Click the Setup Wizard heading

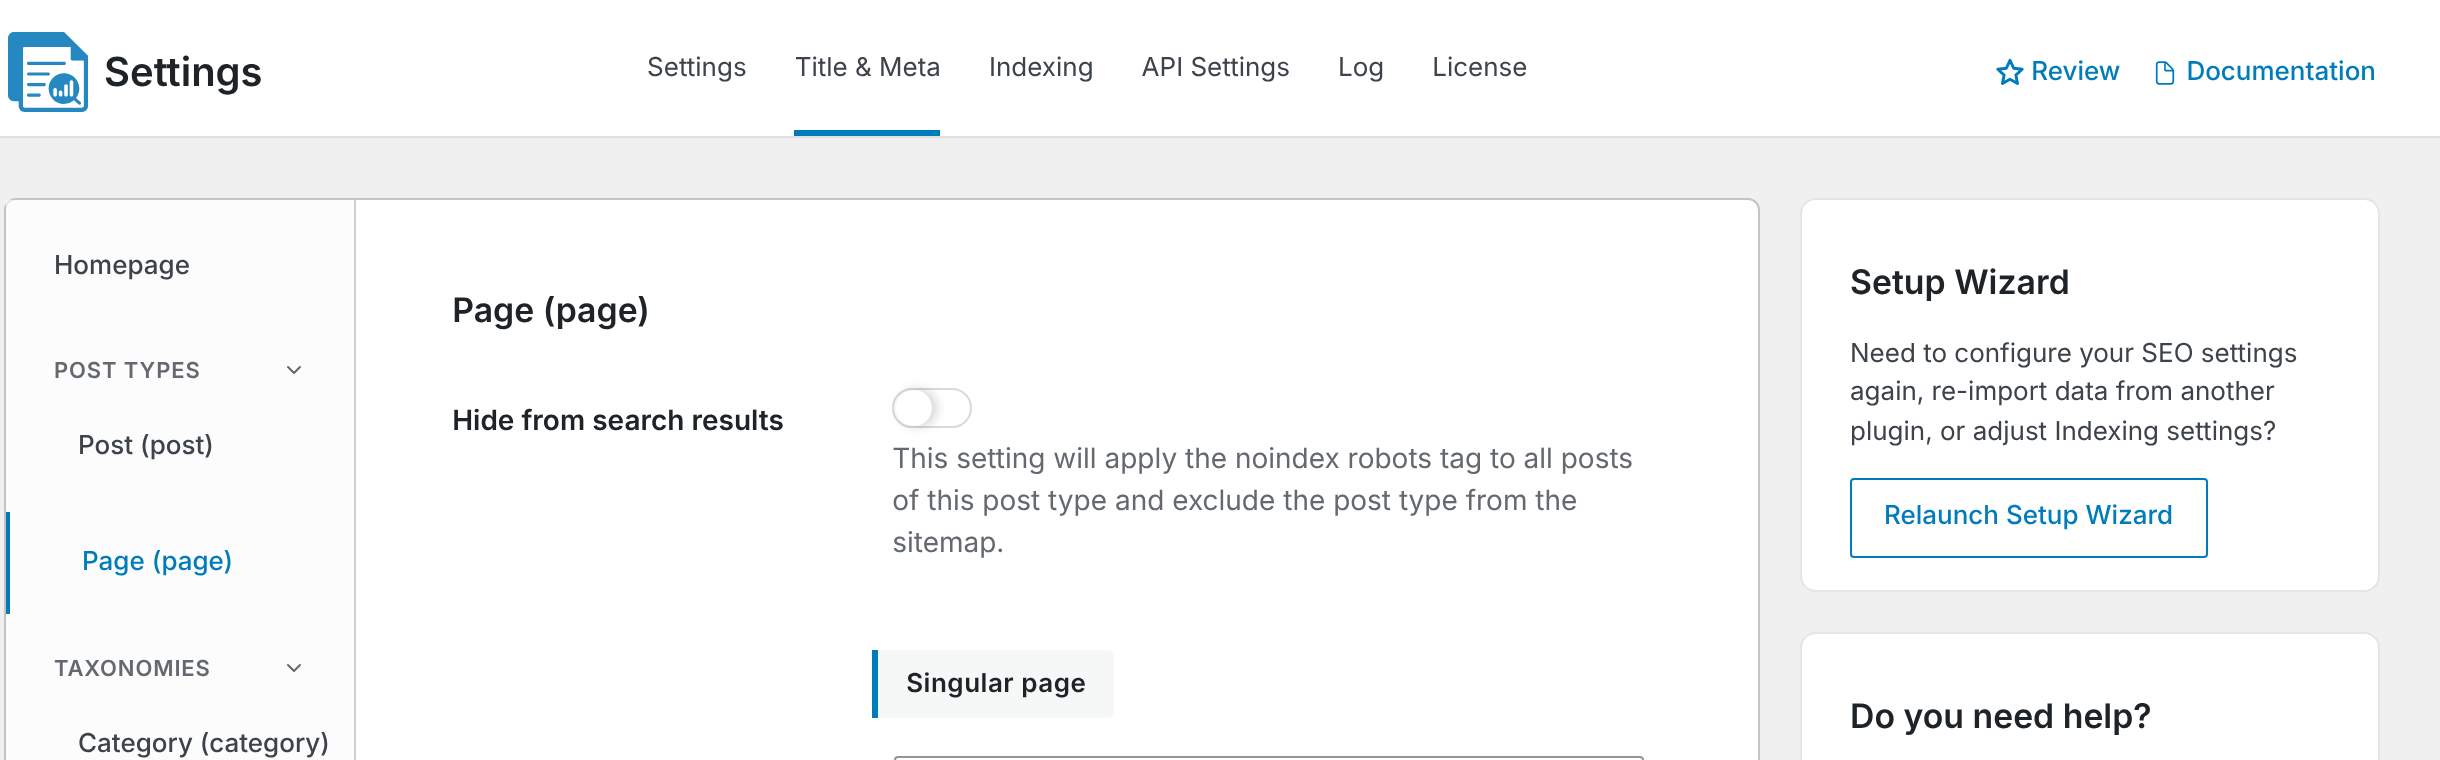pos(1960,282)
